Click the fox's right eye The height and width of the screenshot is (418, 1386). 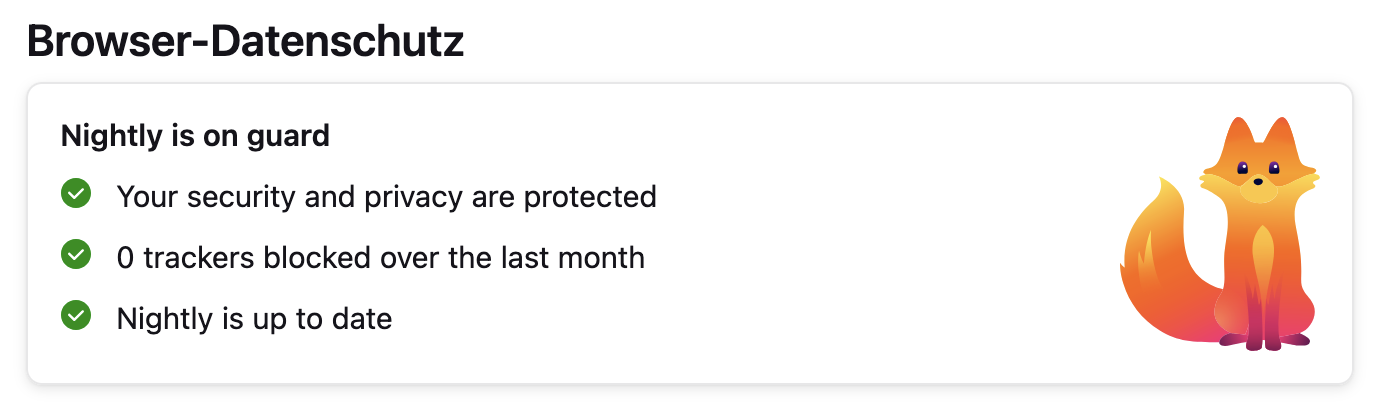(1274, 169)
